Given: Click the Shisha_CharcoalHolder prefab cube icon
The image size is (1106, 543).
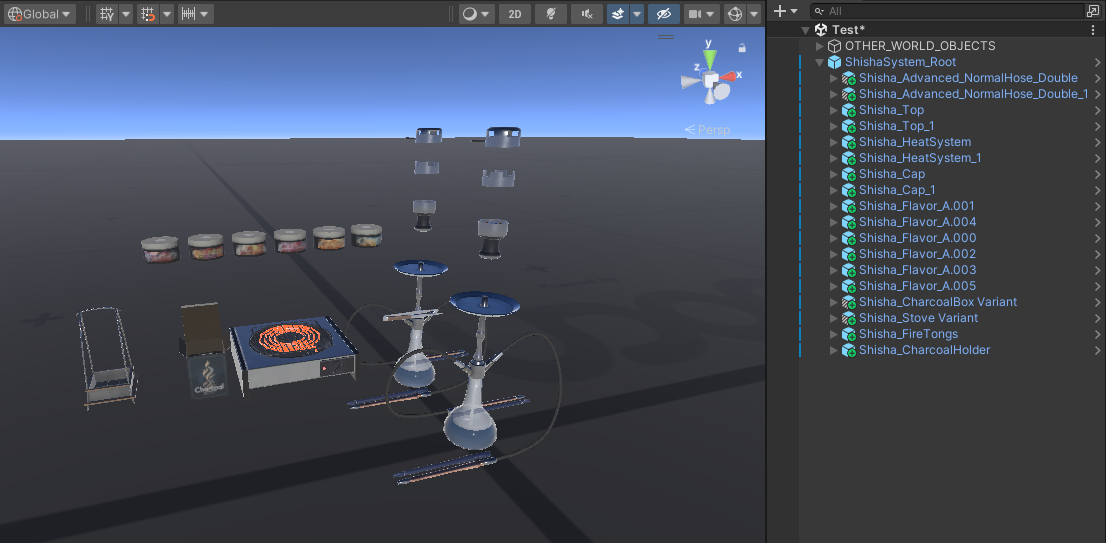Looking at the screenshot, I should tap(849, 350).
